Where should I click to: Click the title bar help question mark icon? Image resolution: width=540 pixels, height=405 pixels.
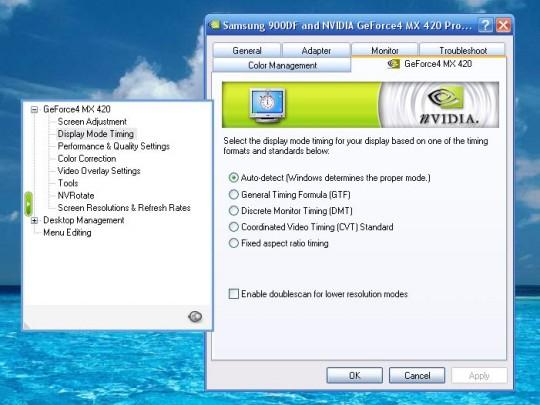pos(485,25)
